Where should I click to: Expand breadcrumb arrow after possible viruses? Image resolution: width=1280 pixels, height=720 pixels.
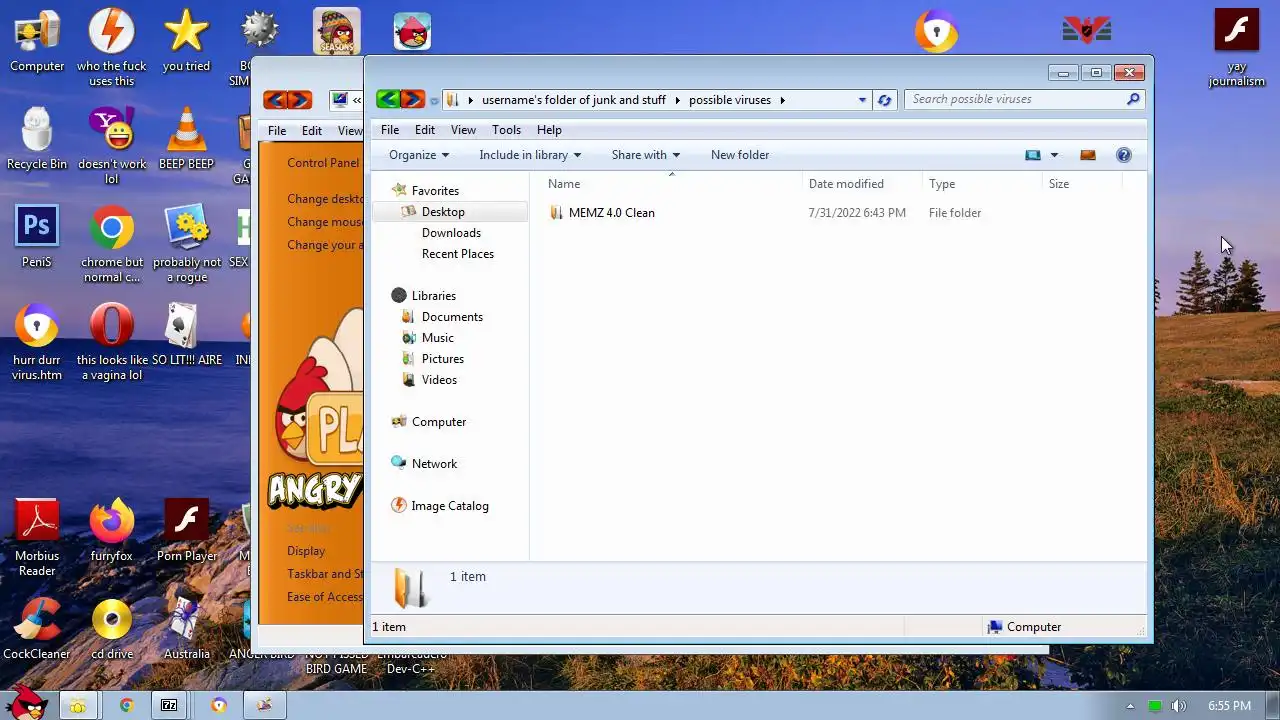coord(782,100)
